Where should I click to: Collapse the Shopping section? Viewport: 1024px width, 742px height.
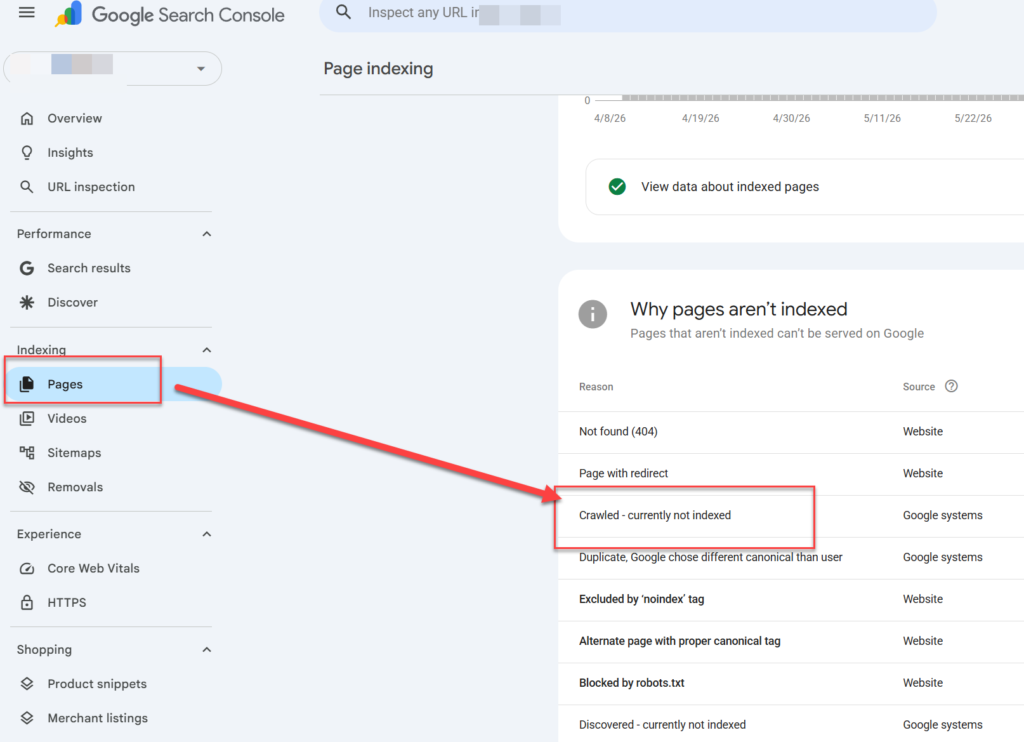pos(207,650)
